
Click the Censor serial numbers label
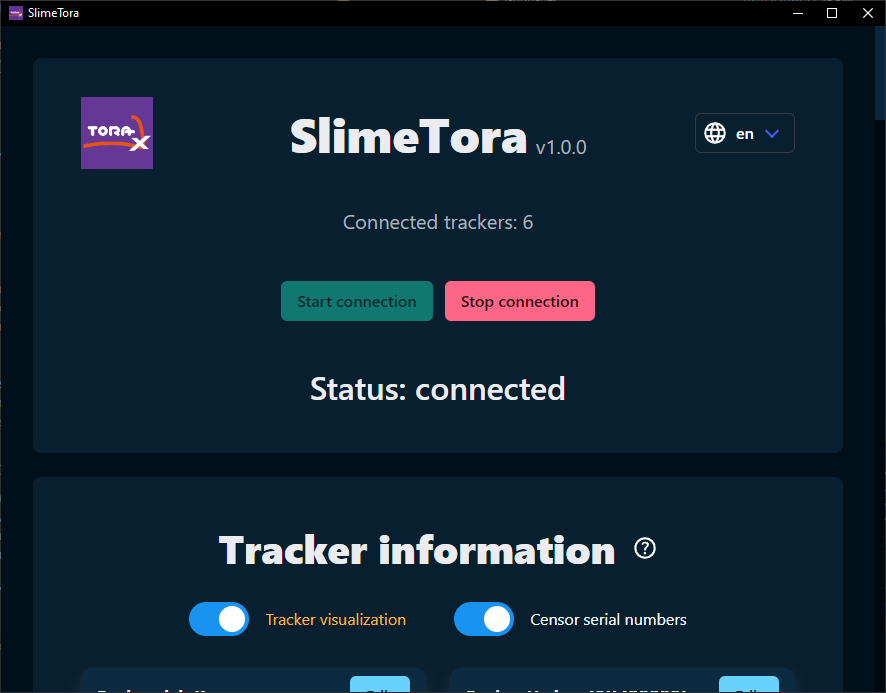[x=608, y=620]
